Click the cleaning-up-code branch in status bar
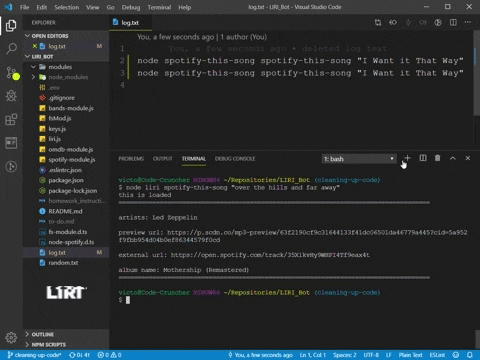The width and height of the screenshot is (480, 360). click(x=34, y=355)
